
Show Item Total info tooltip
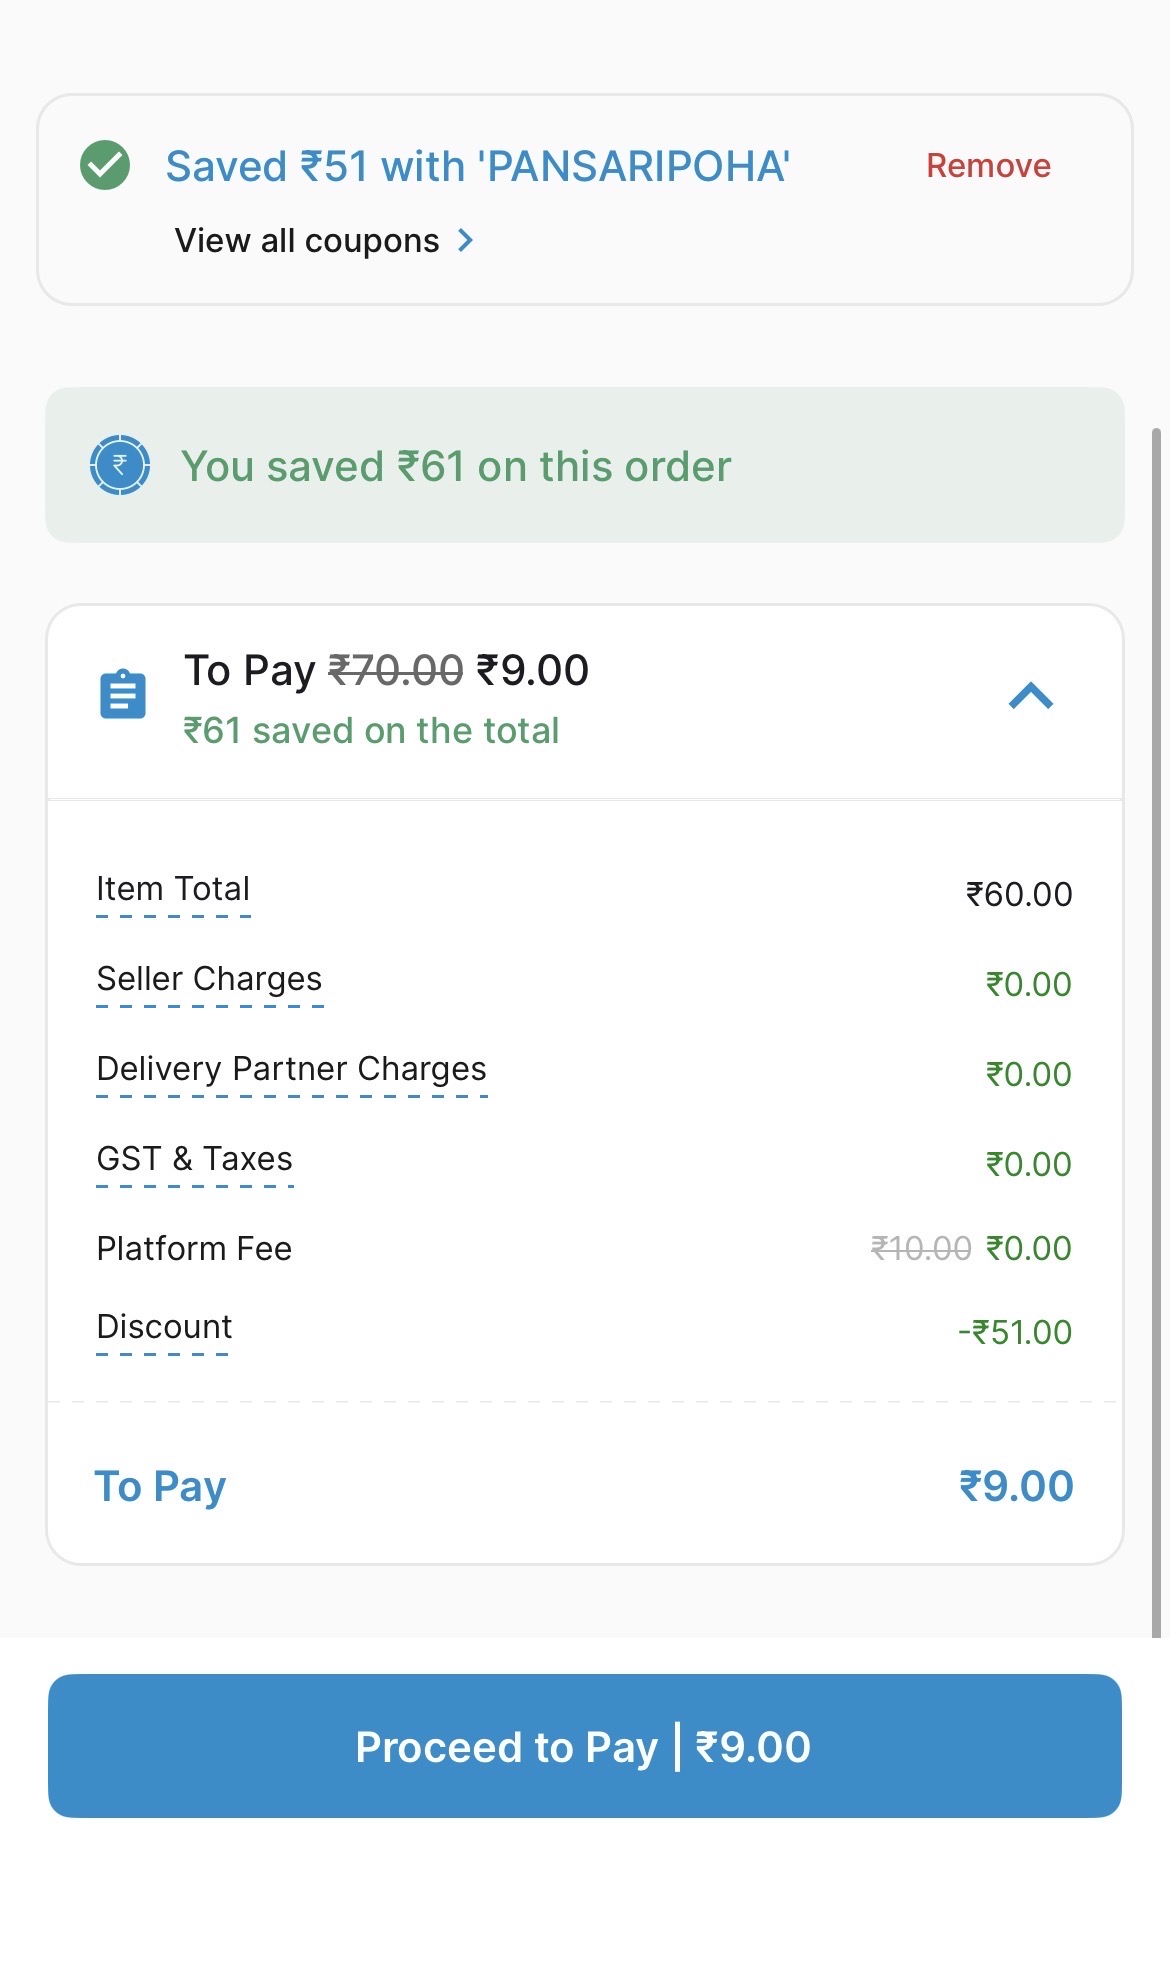coord(173,889)
